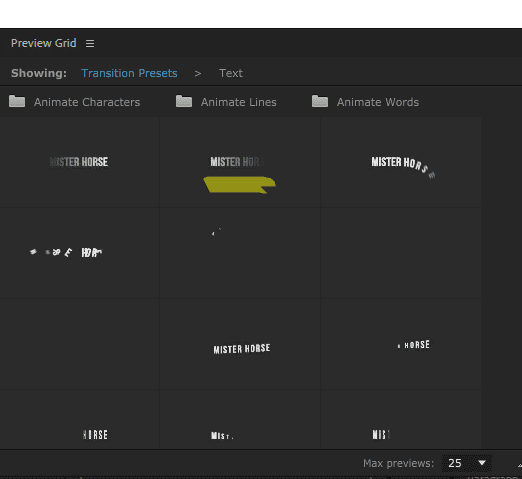Open the Animate Characters folder icon
This screenshot has width=522, height=479.
[17, 101]
